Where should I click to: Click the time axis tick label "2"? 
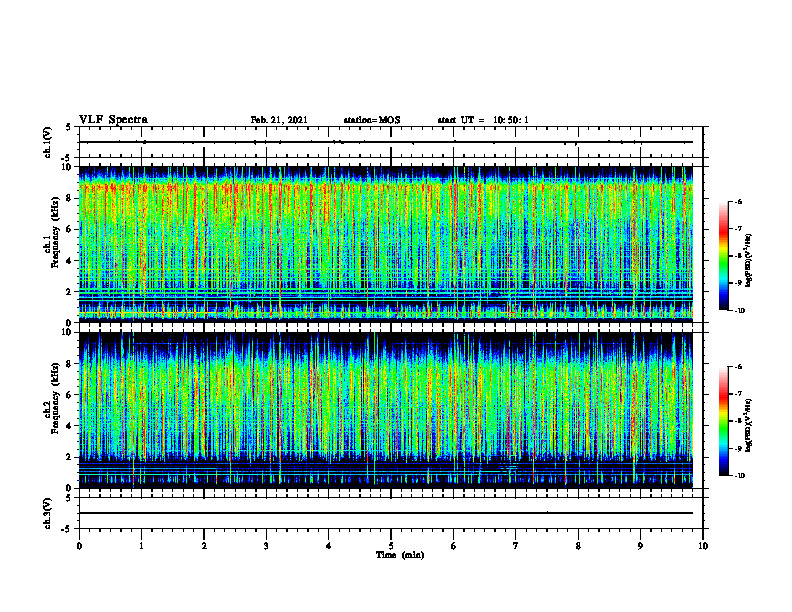pyautogui.click(x=204, y=546)
